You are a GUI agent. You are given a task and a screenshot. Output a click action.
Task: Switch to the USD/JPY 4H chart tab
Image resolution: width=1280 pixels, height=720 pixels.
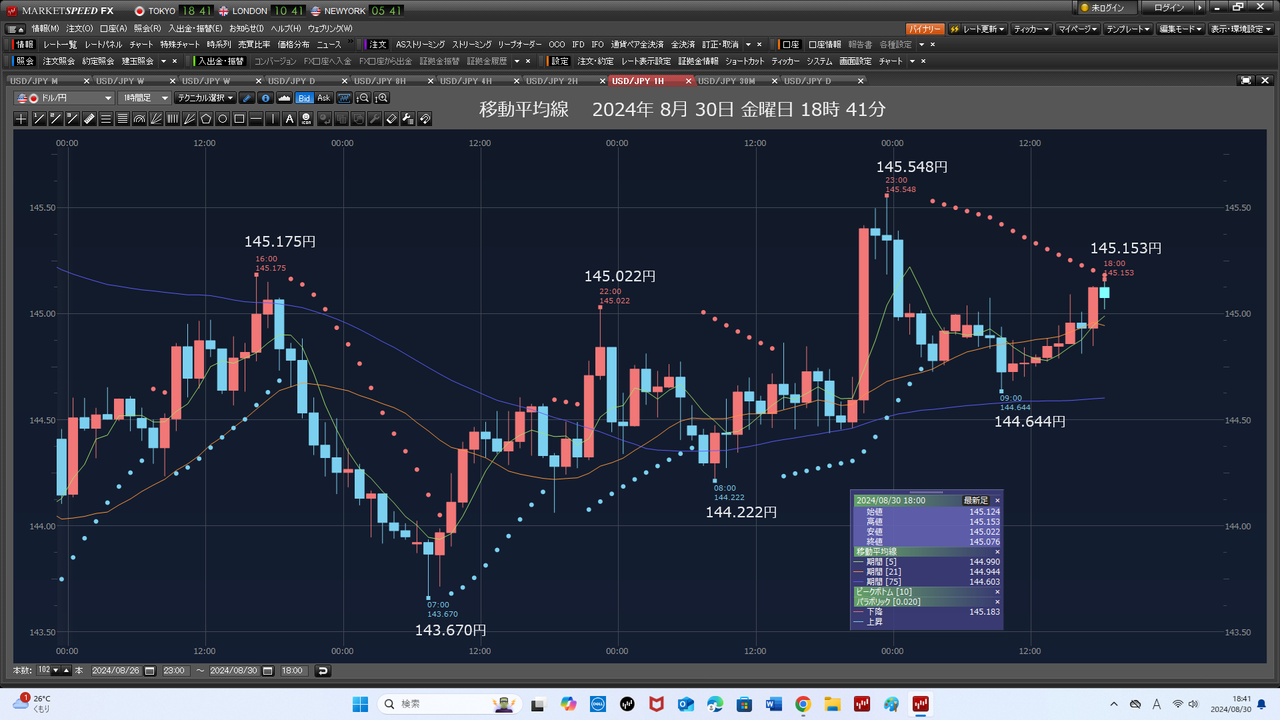click(466, 80)
